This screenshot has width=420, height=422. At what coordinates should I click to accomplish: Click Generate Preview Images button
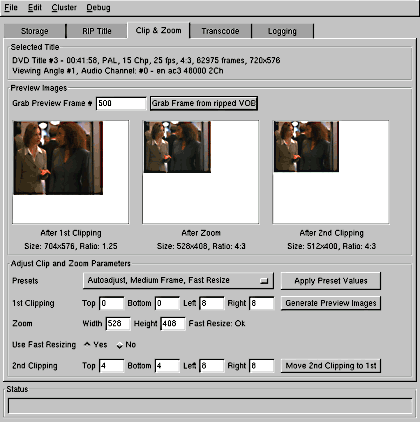point(331,303)
